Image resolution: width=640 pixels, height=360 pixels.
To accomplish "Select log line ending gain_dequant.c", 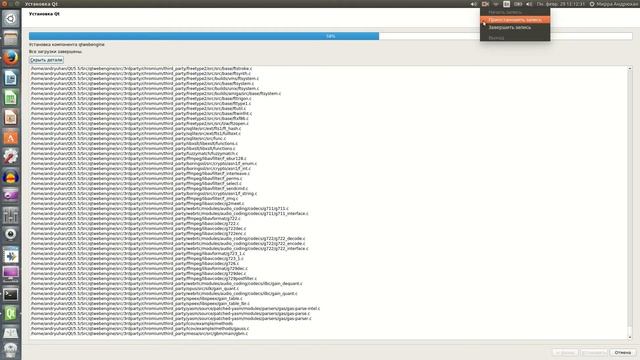I will 167,283.
